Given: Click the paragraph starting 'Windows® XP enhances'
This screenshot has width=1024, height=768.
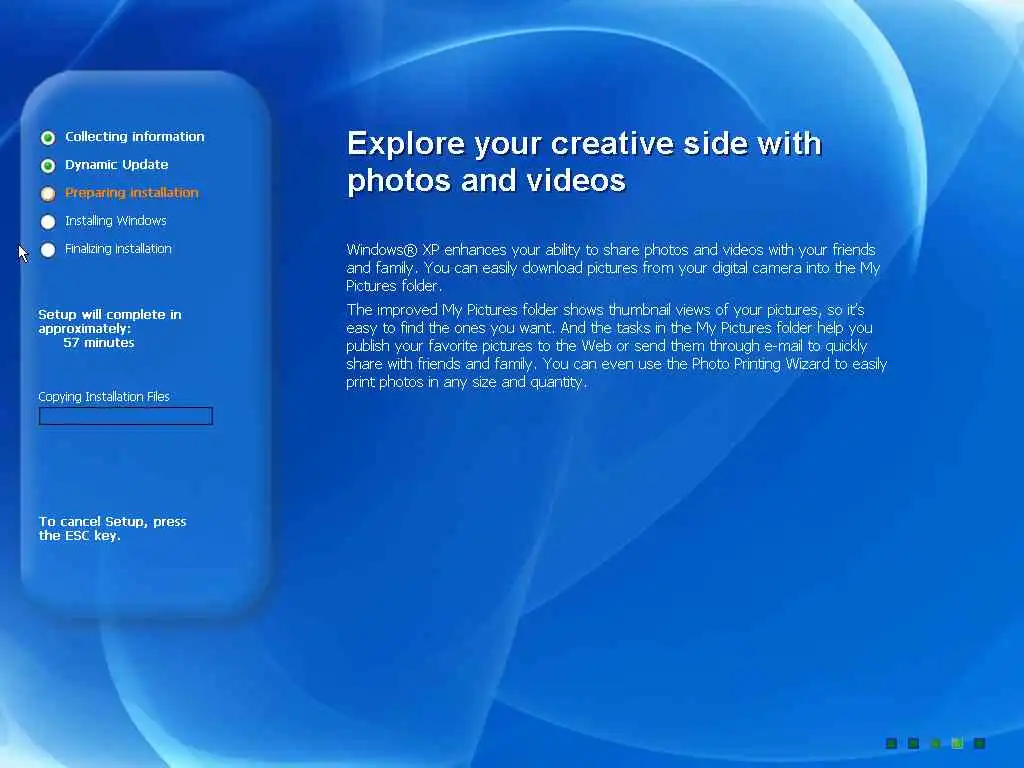Looking at the screenshot, I should pyautogui.click(x=613, y=267).
